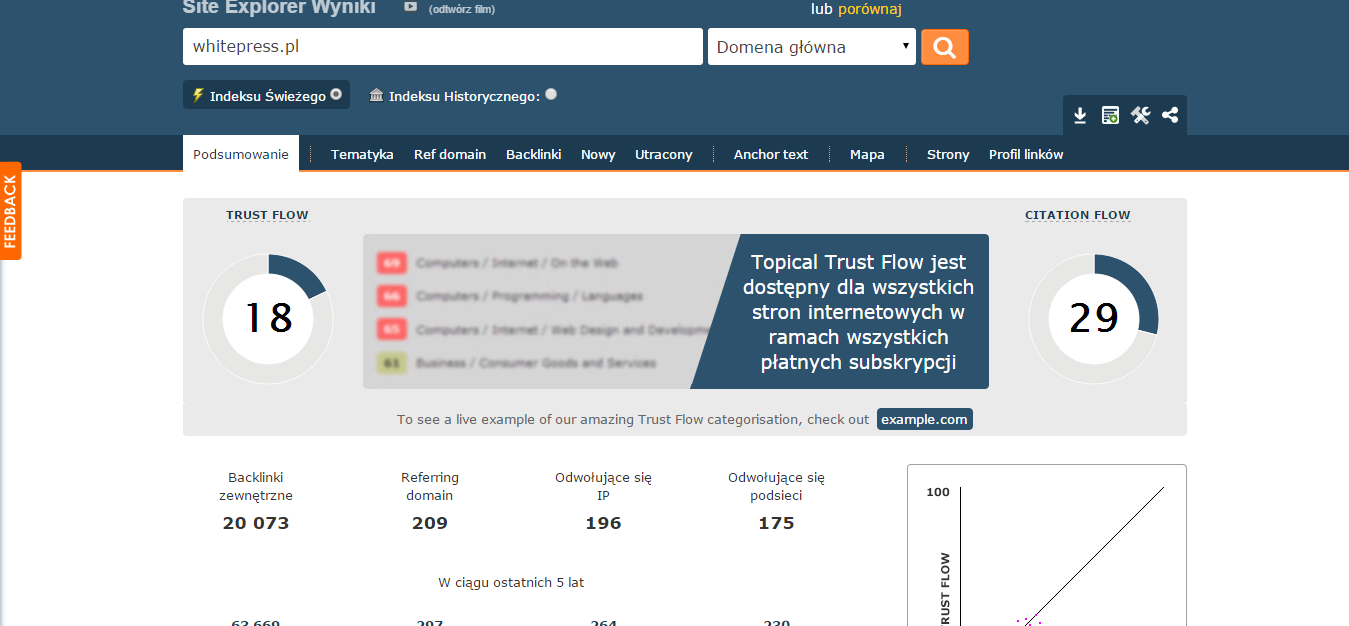Click the TRUST FLOW heading label

click(x=267, y=215)
